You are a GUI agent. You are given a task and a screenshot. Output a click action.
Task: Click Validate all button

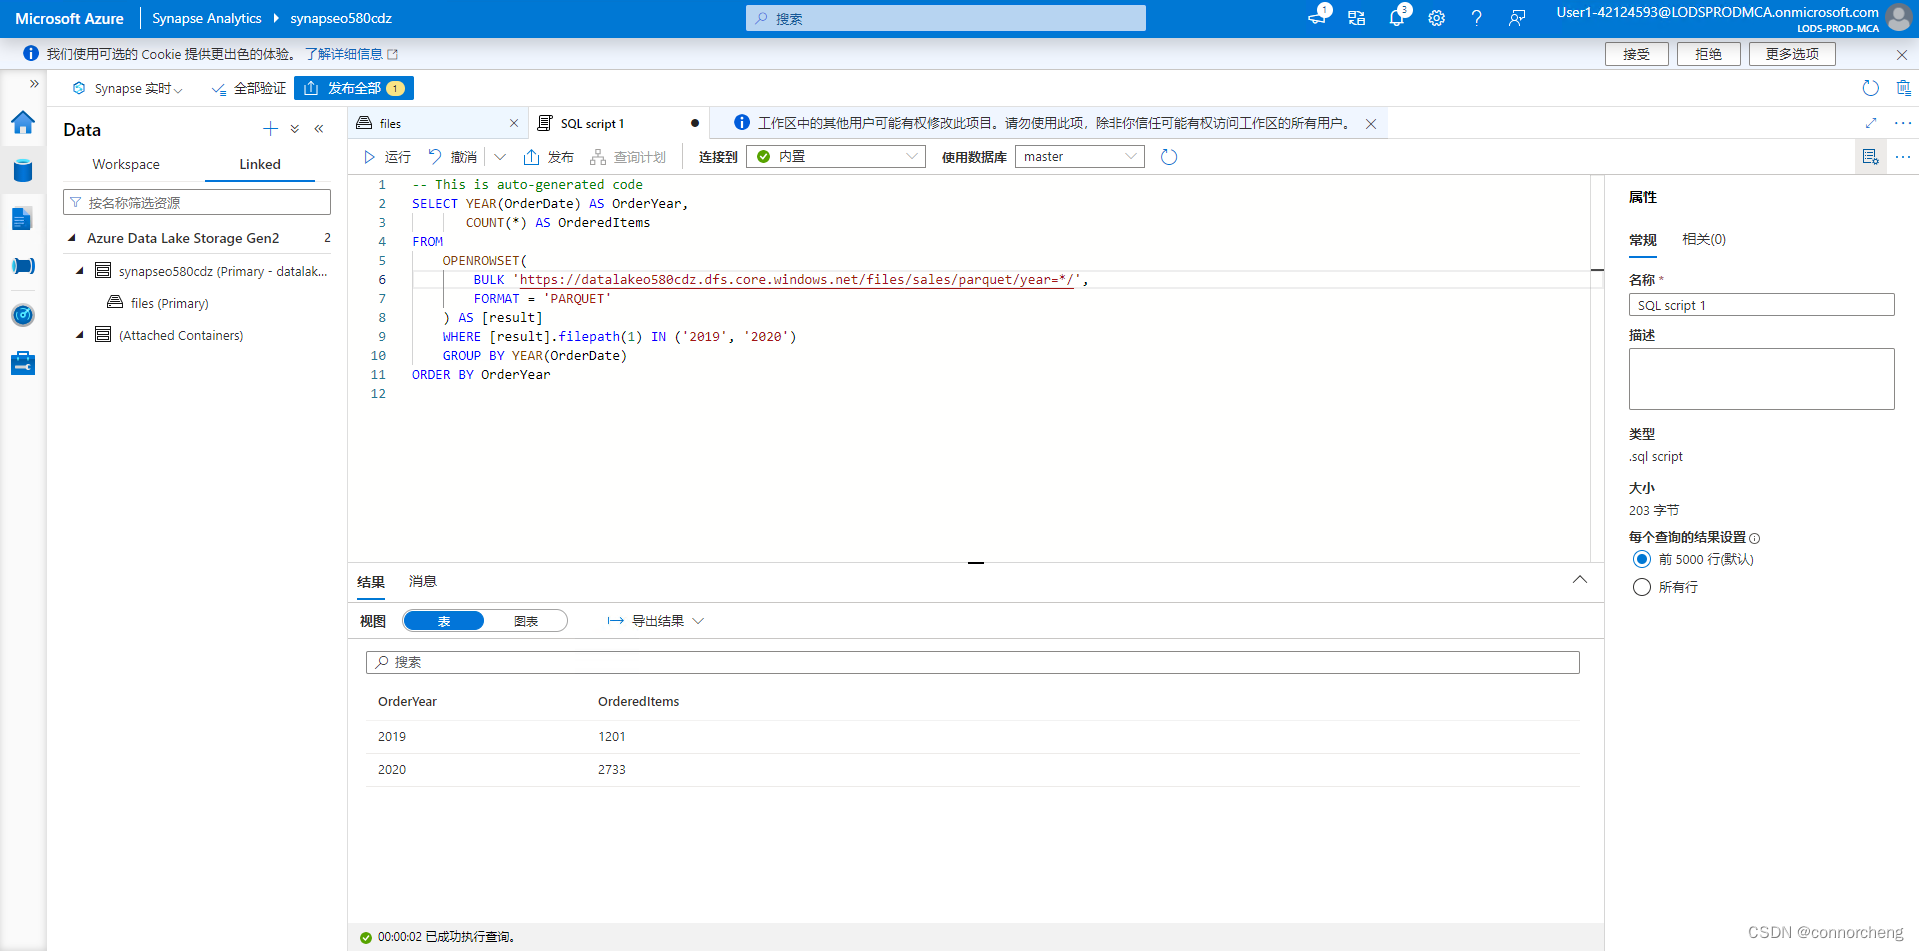249,88
